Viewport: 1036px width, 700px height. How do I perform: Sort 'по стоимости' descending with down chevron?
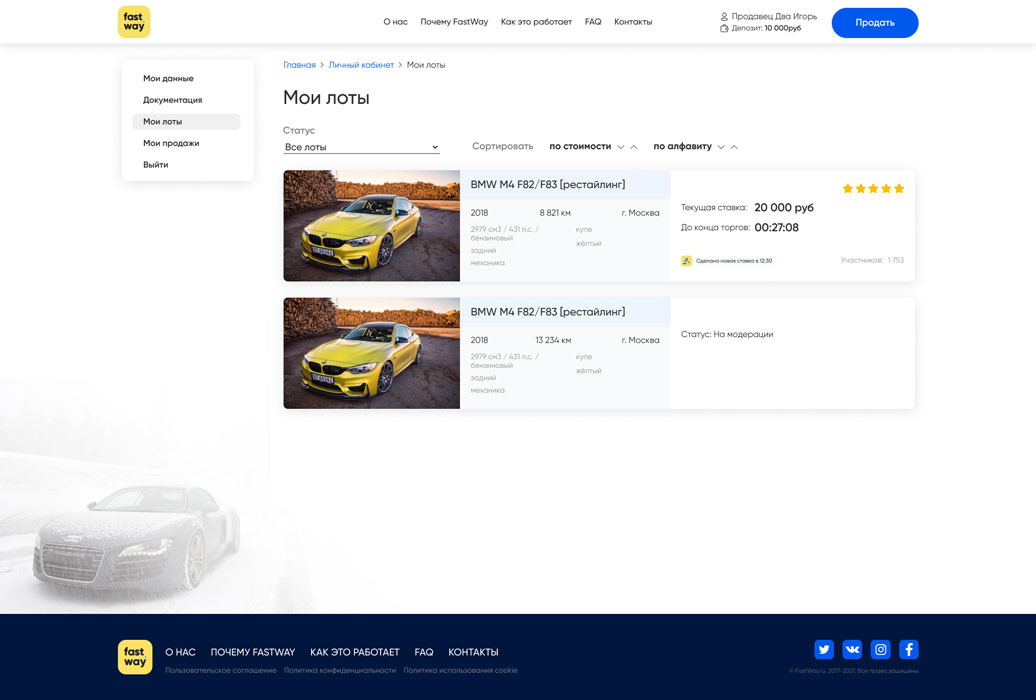tap(620, 147)
